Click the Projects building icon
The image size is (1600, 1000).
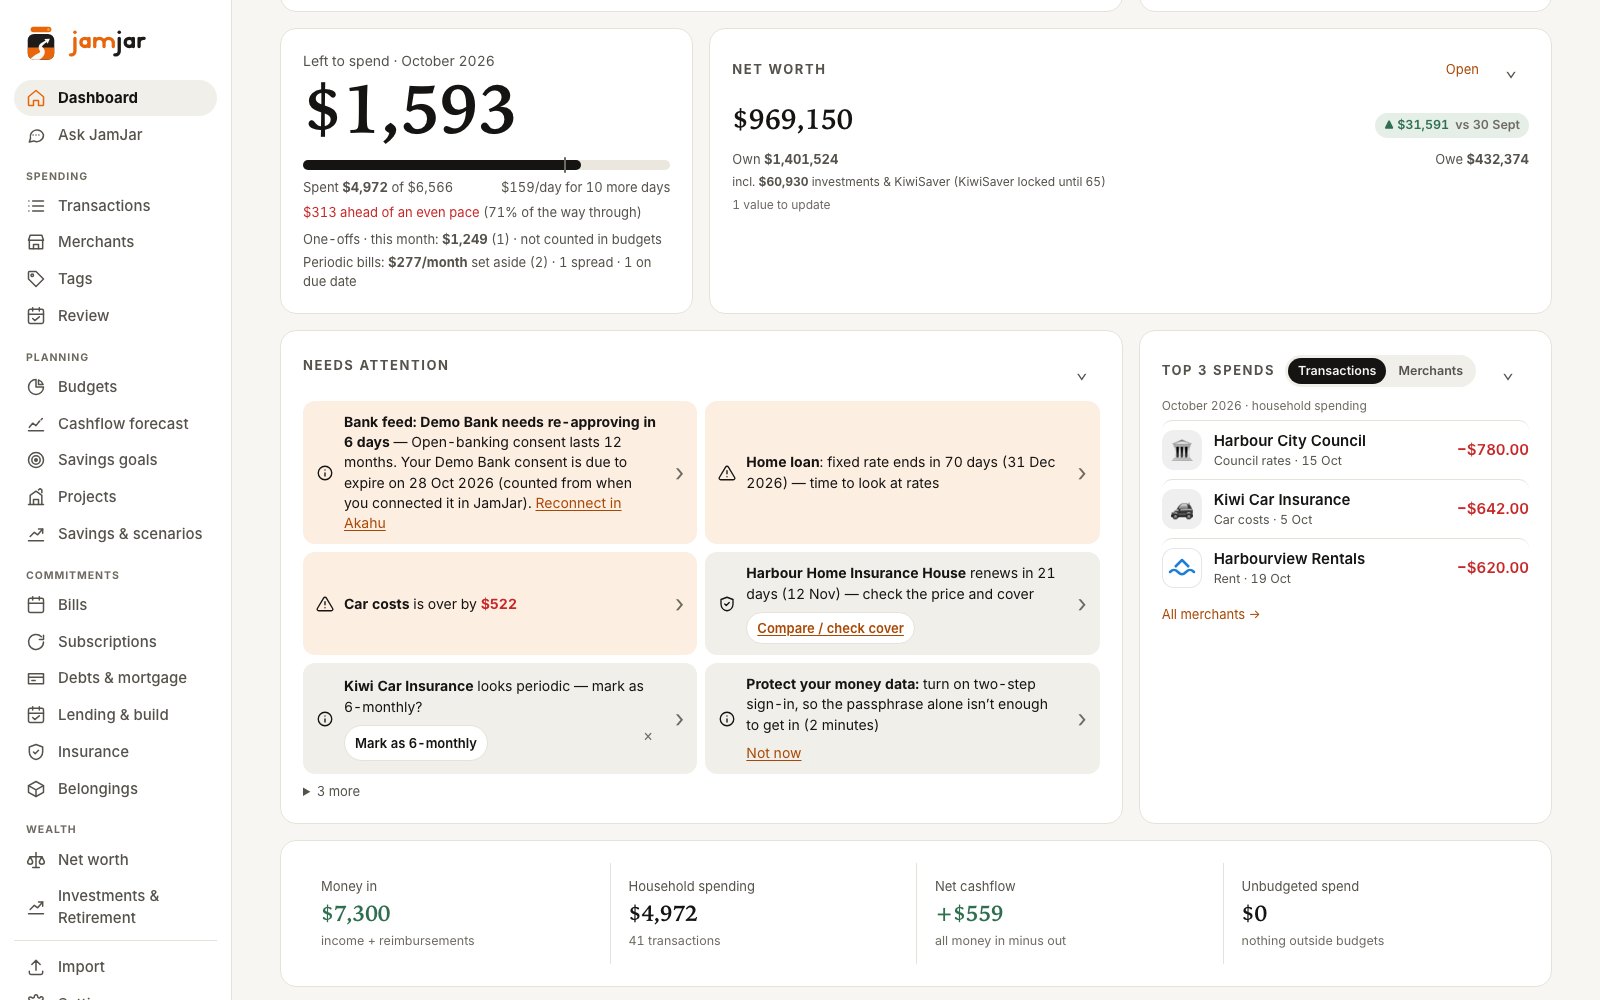(36, 497)
